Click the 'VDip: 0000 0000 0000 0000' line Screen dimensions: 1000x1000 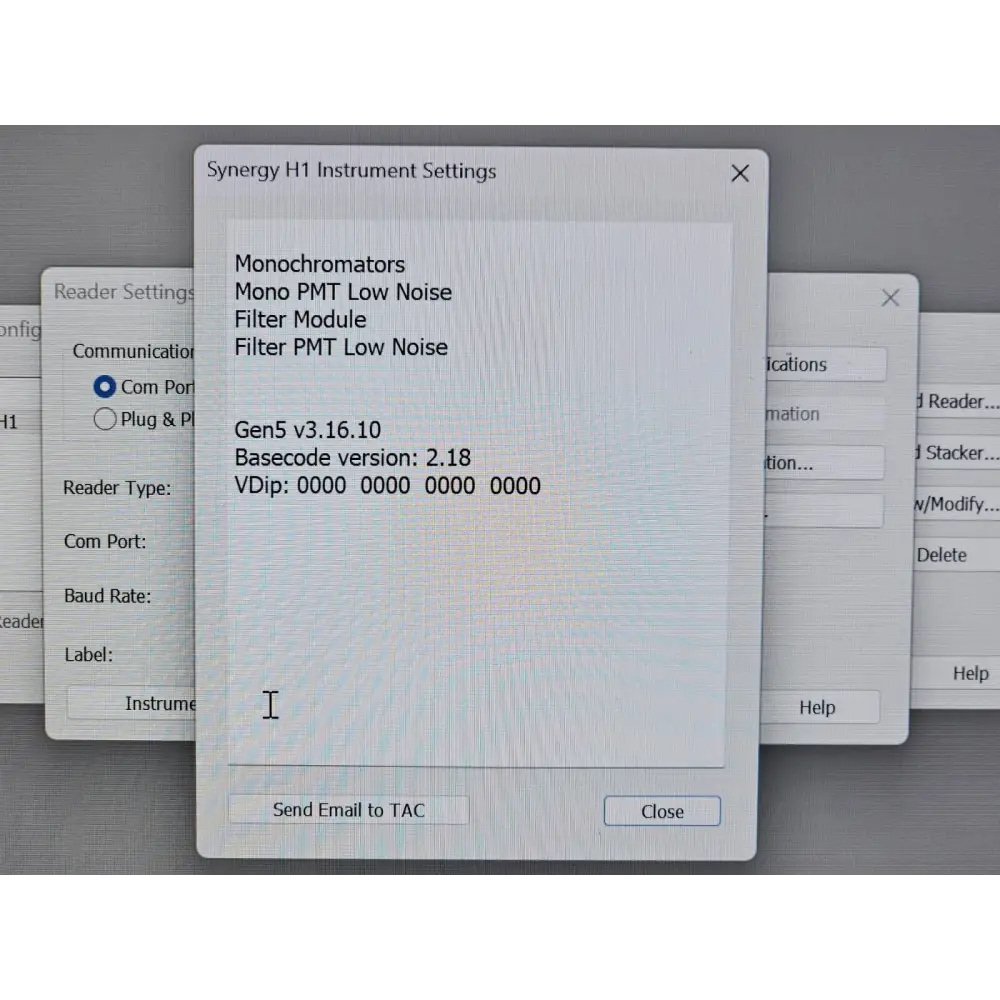[387, 486]
